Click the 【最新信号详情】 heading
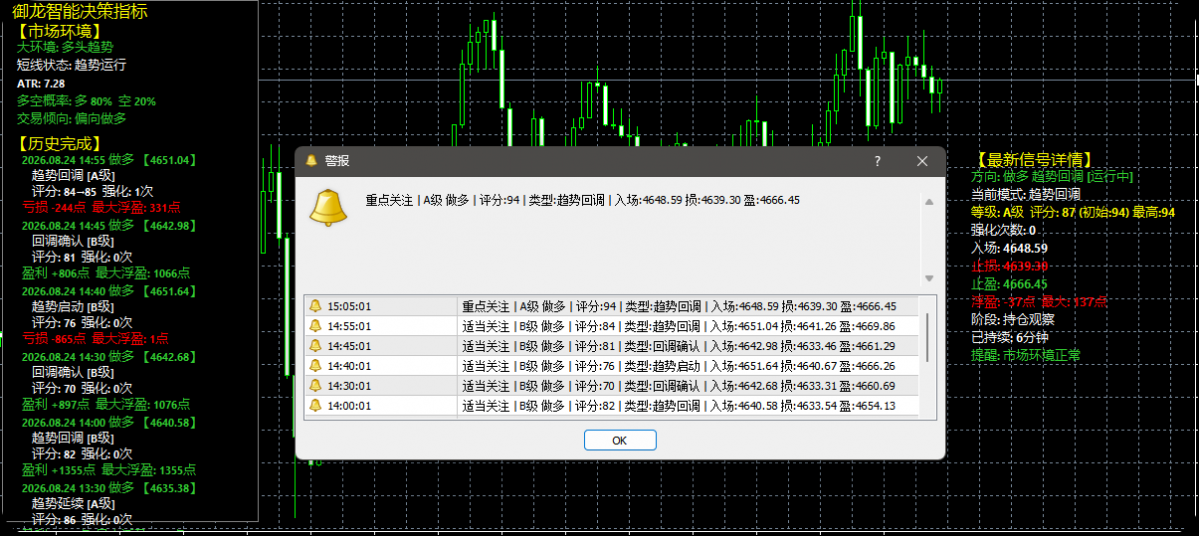1199x536 pixels. 1034,160
